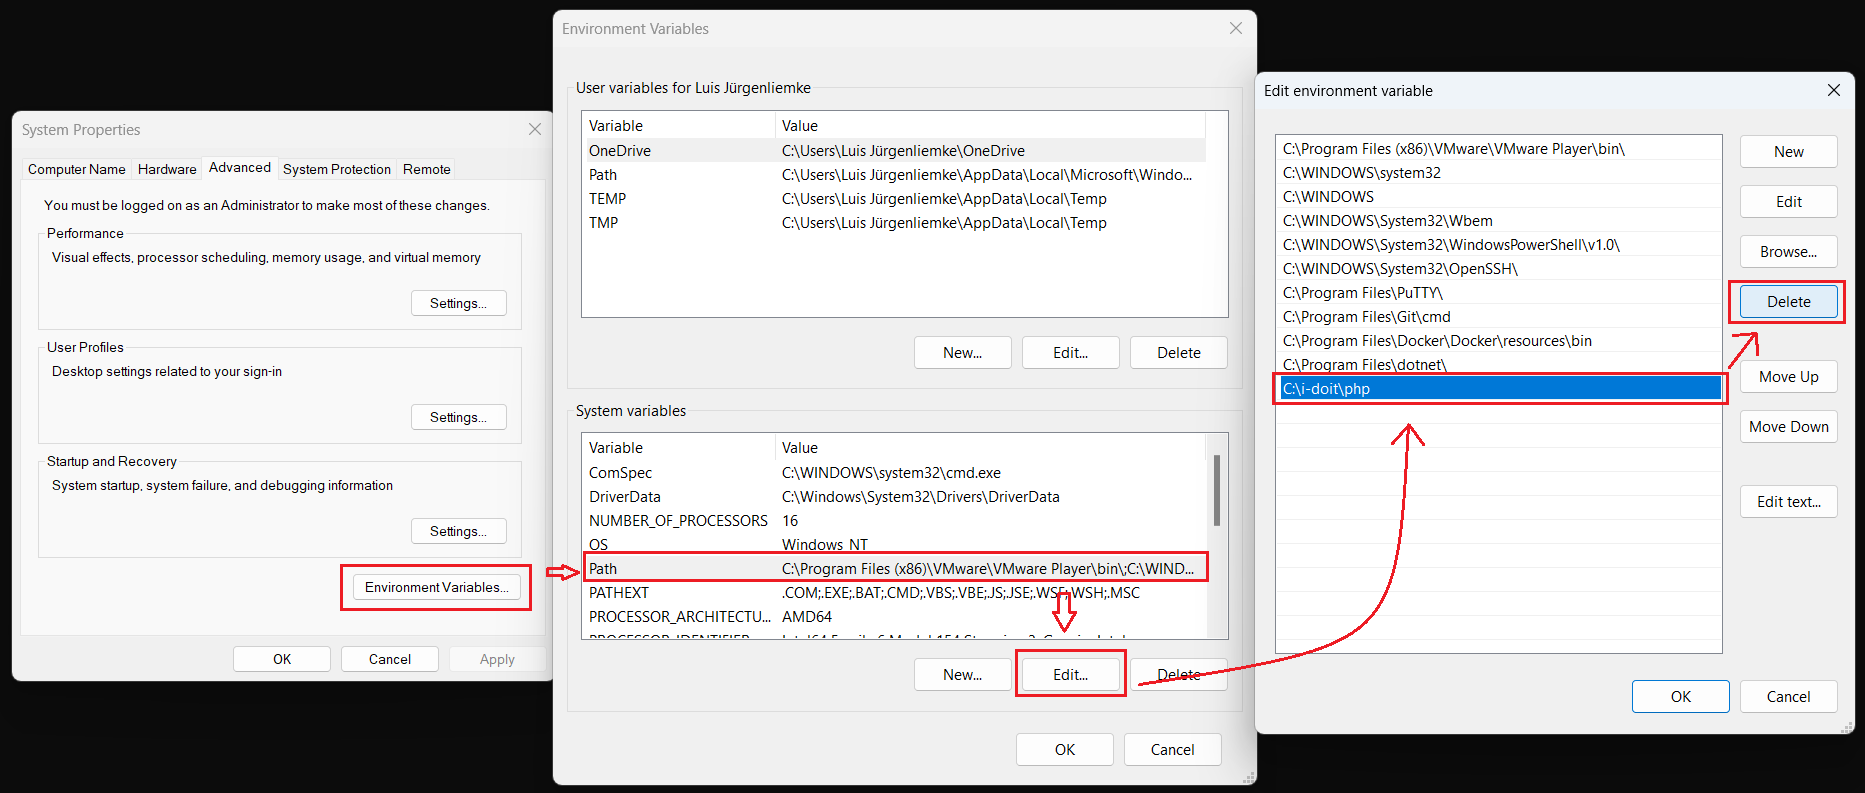Click the Move Down button

[1789, 426]
